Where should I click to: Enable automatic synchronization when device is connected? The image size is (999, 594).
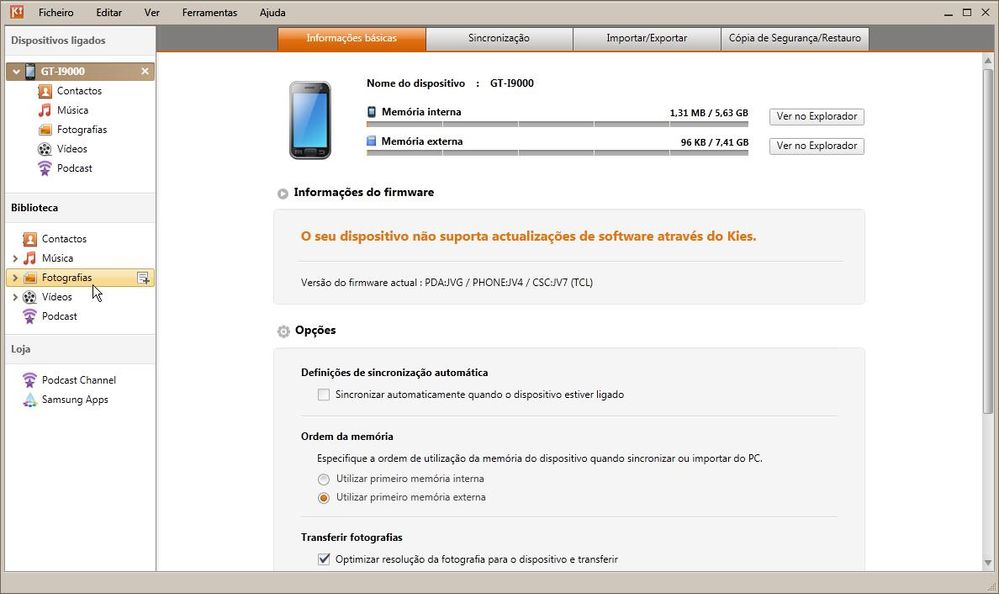point(324,394)
